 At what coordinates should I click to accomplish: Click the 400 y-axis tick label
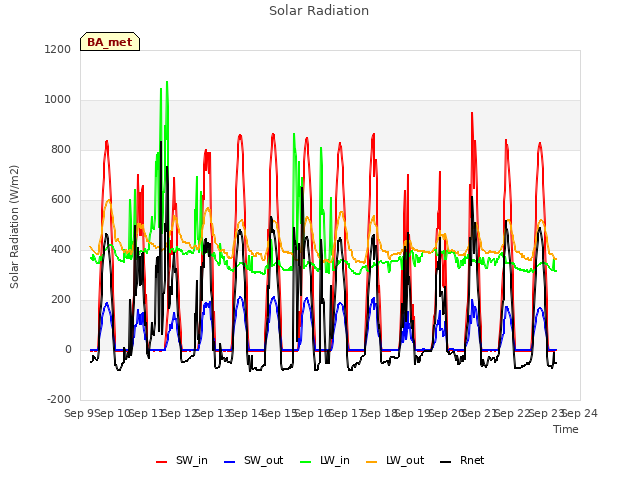(61, 250)
